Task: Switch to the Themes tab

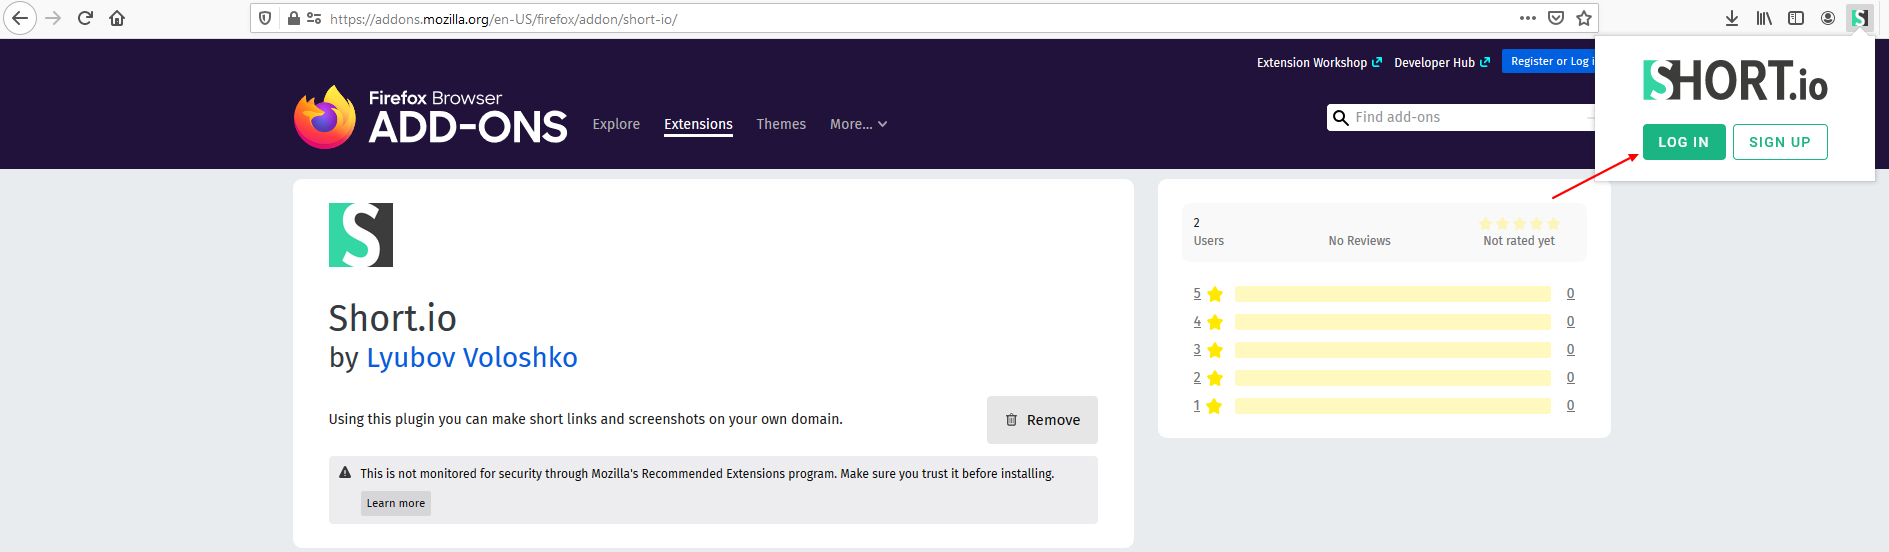Action: click(781, 124)
